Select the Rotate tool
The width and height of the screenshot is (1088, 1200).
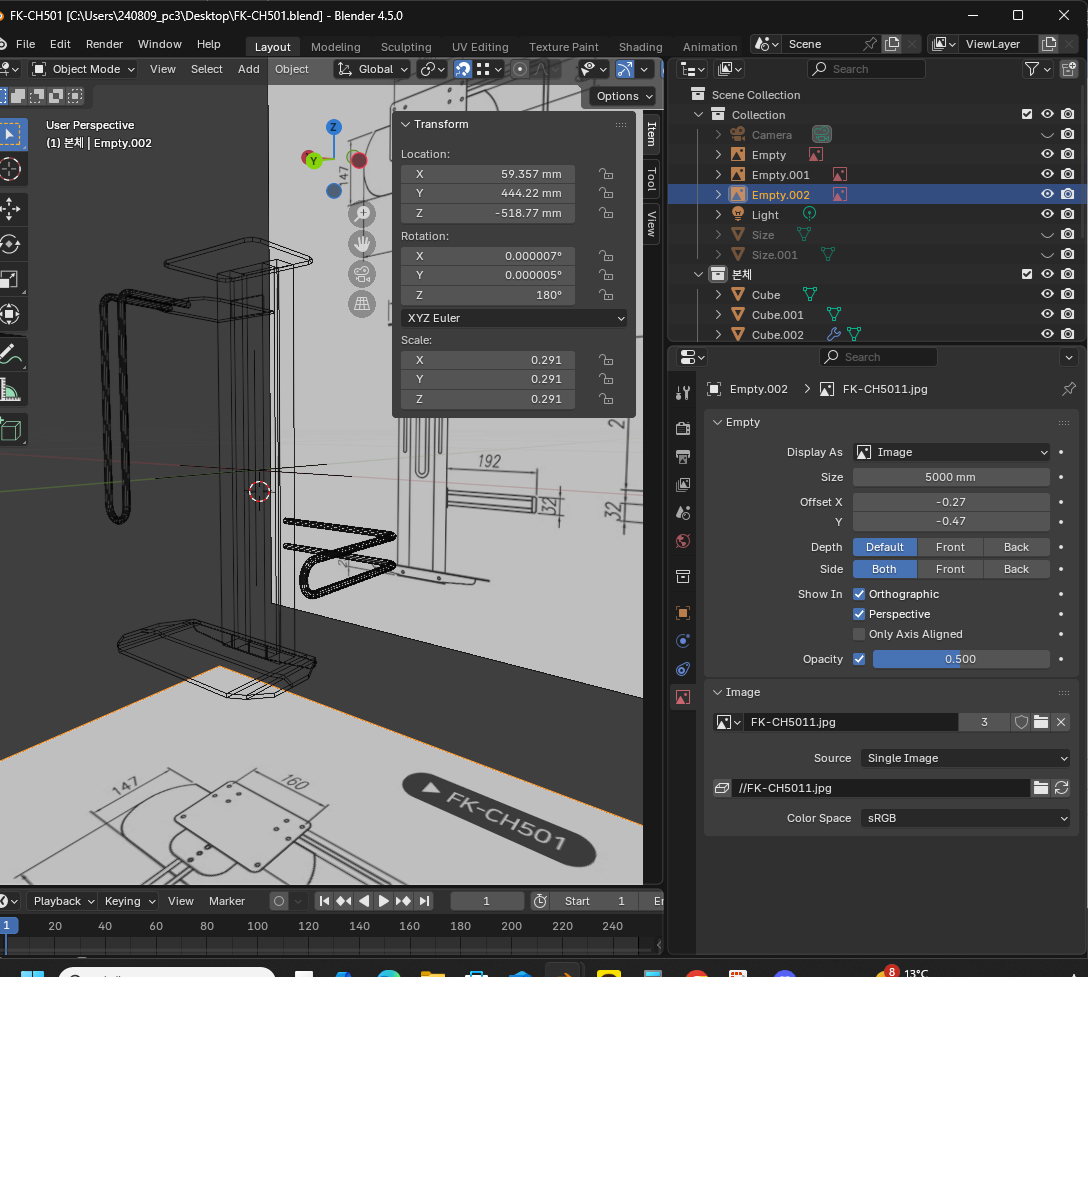click(11, 244)
